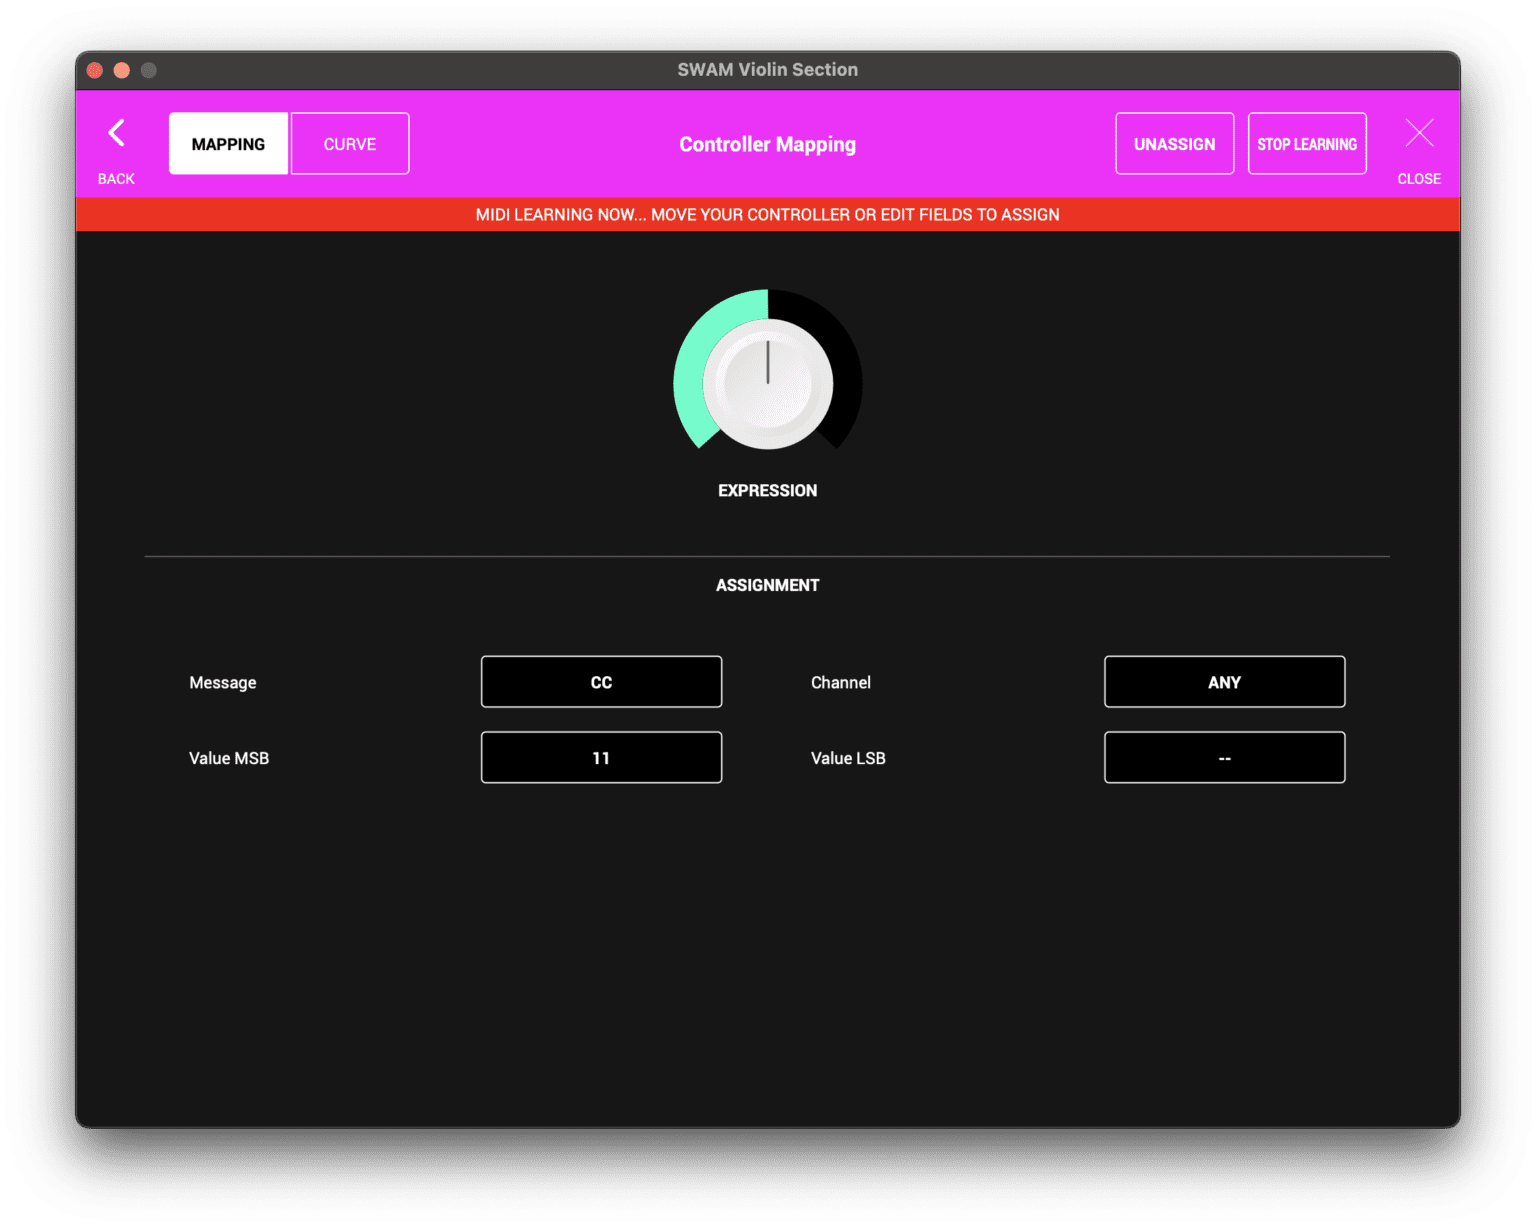
Task: Click the EXPRESSION label under the knob
Action: (x=767, y=491)
